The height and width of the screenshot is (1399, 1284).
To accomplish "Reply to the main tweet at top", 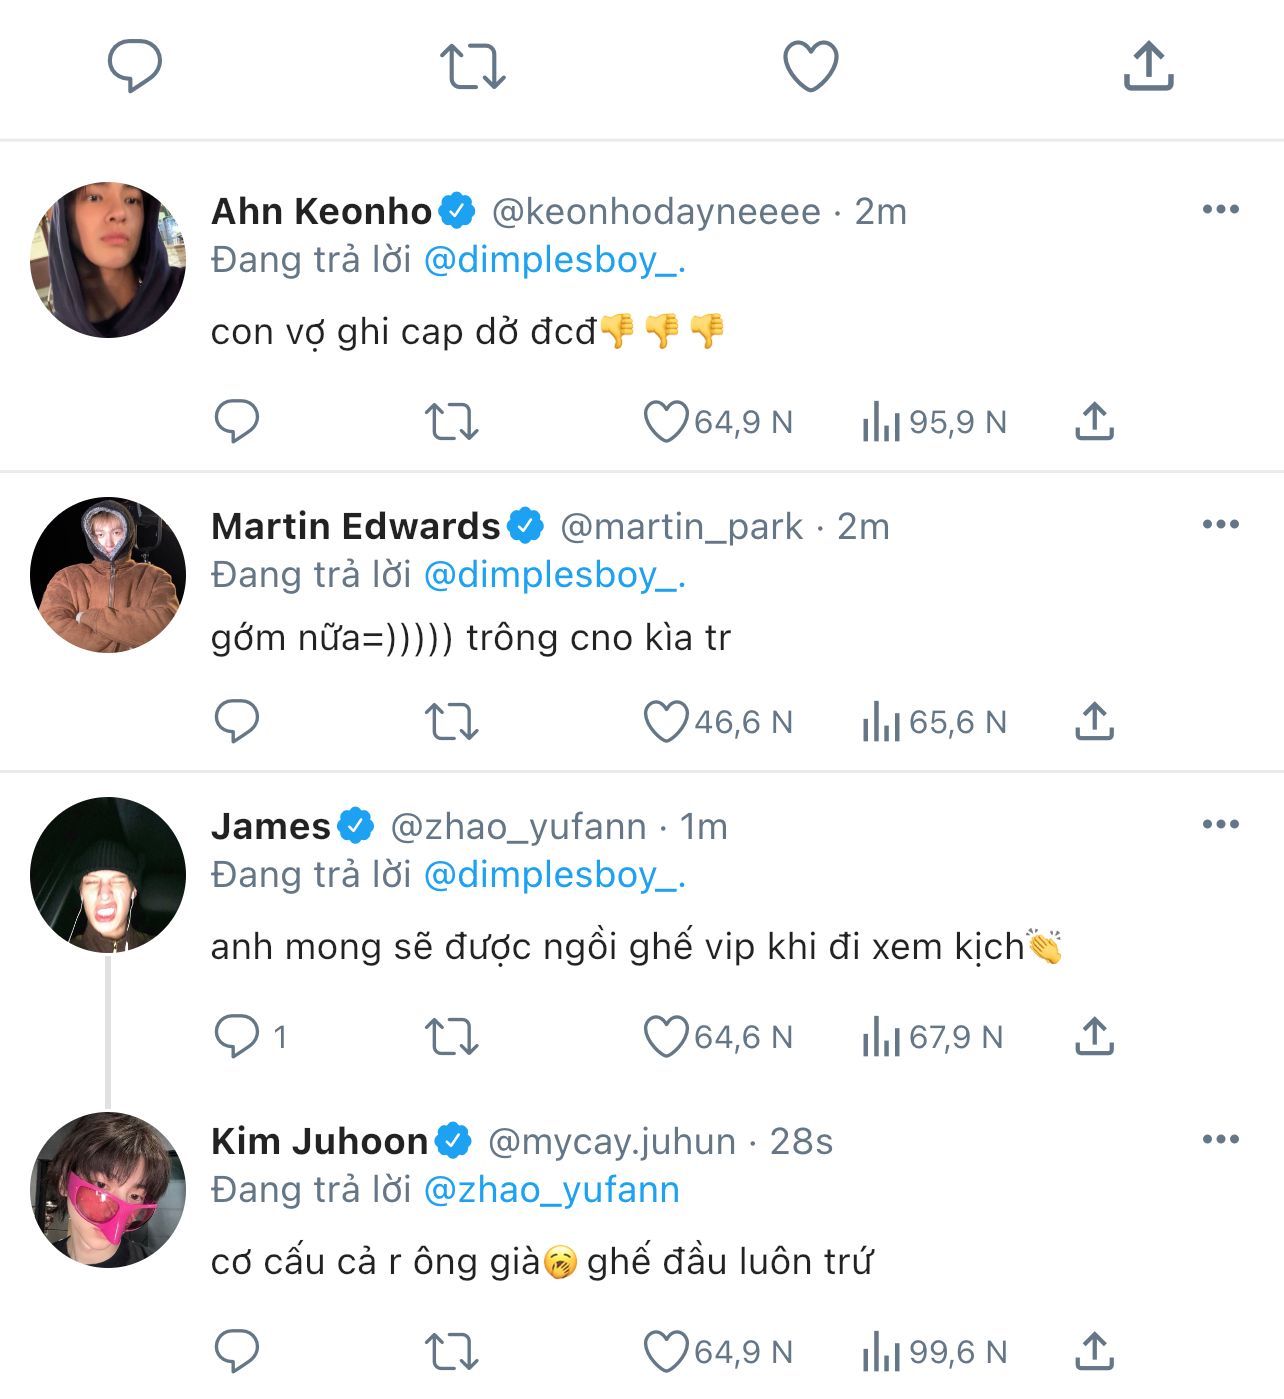I will (134, 67).
